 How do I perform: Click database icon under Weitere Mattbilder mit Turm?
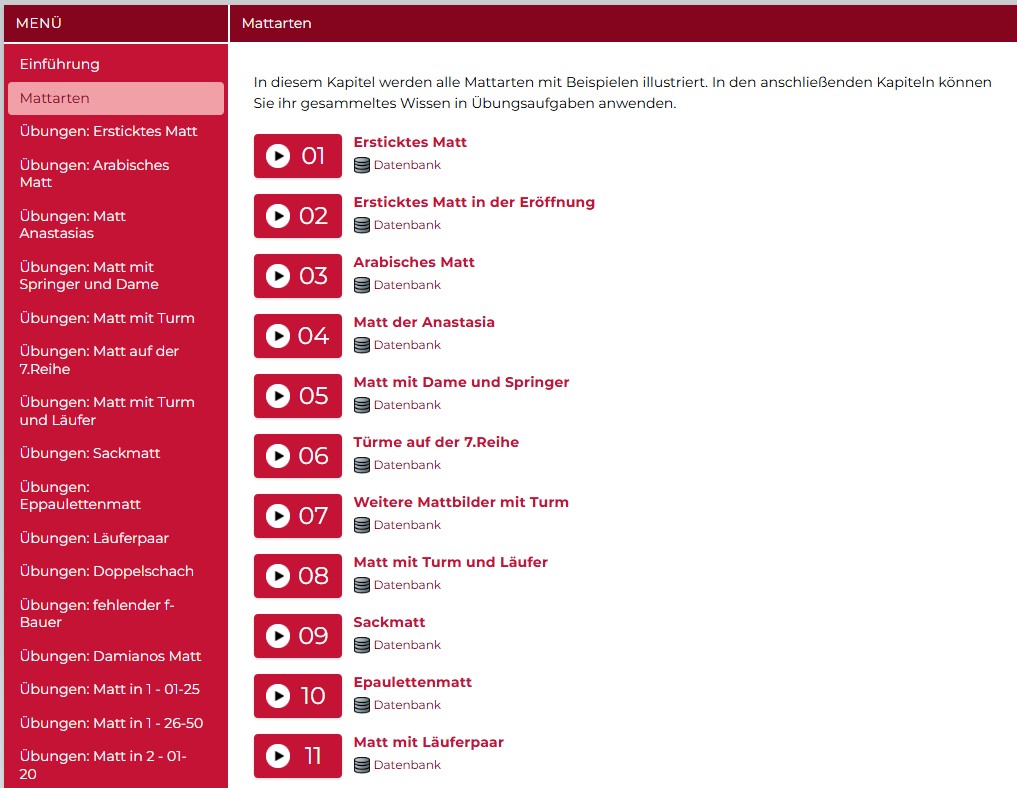362,525
